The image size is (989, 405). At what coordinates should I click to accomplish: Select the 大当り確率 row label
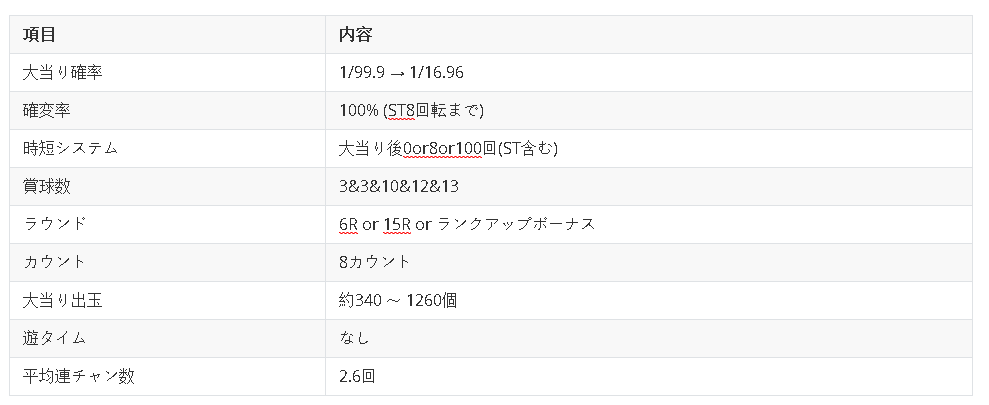click(63, 73)
